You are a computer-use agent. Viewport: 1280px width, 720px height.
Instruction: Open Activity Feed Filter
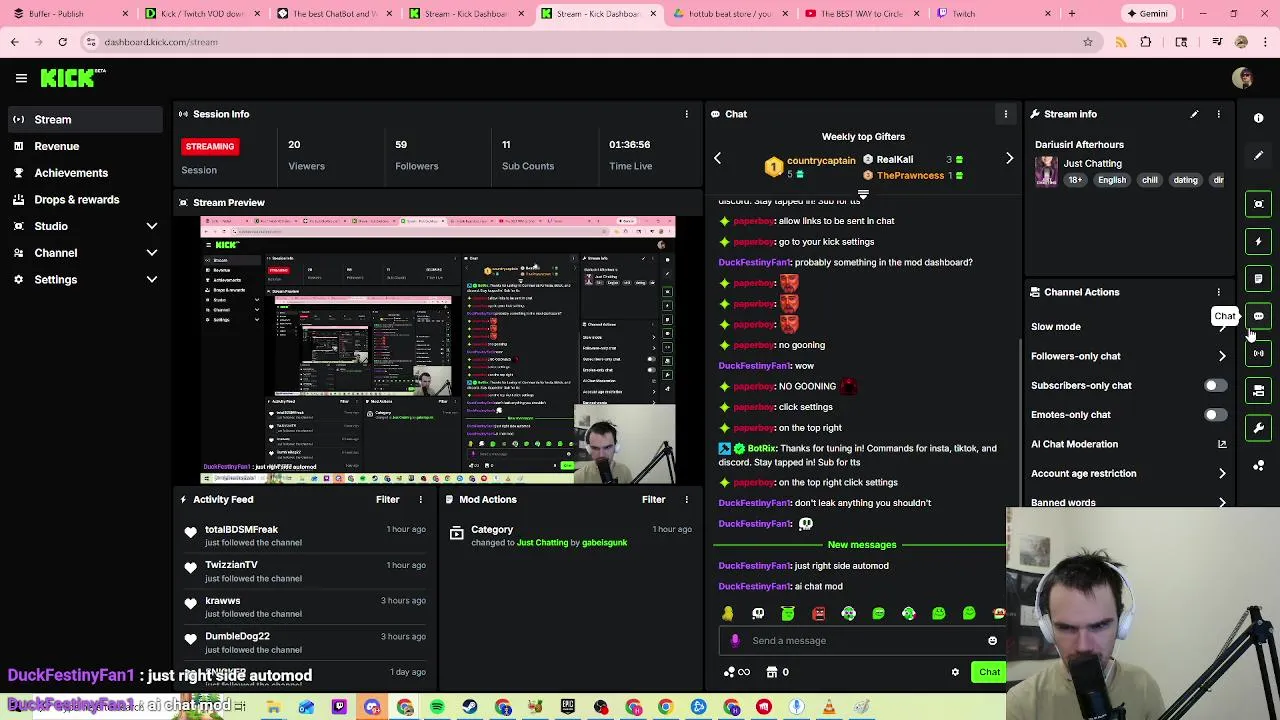(x=387, y=499)
